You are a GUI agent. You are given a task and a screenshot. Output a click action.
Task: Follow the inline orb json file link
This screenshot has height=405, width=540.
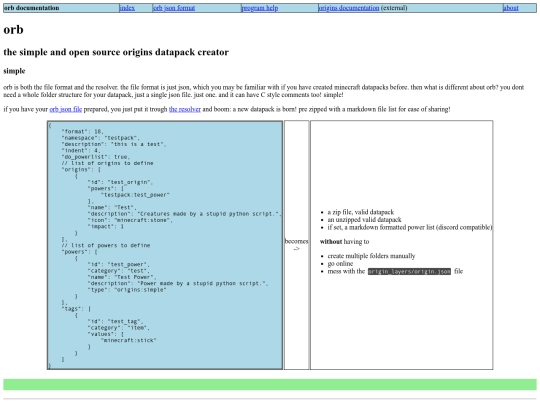pyautogui.click(x=65, y=109)
